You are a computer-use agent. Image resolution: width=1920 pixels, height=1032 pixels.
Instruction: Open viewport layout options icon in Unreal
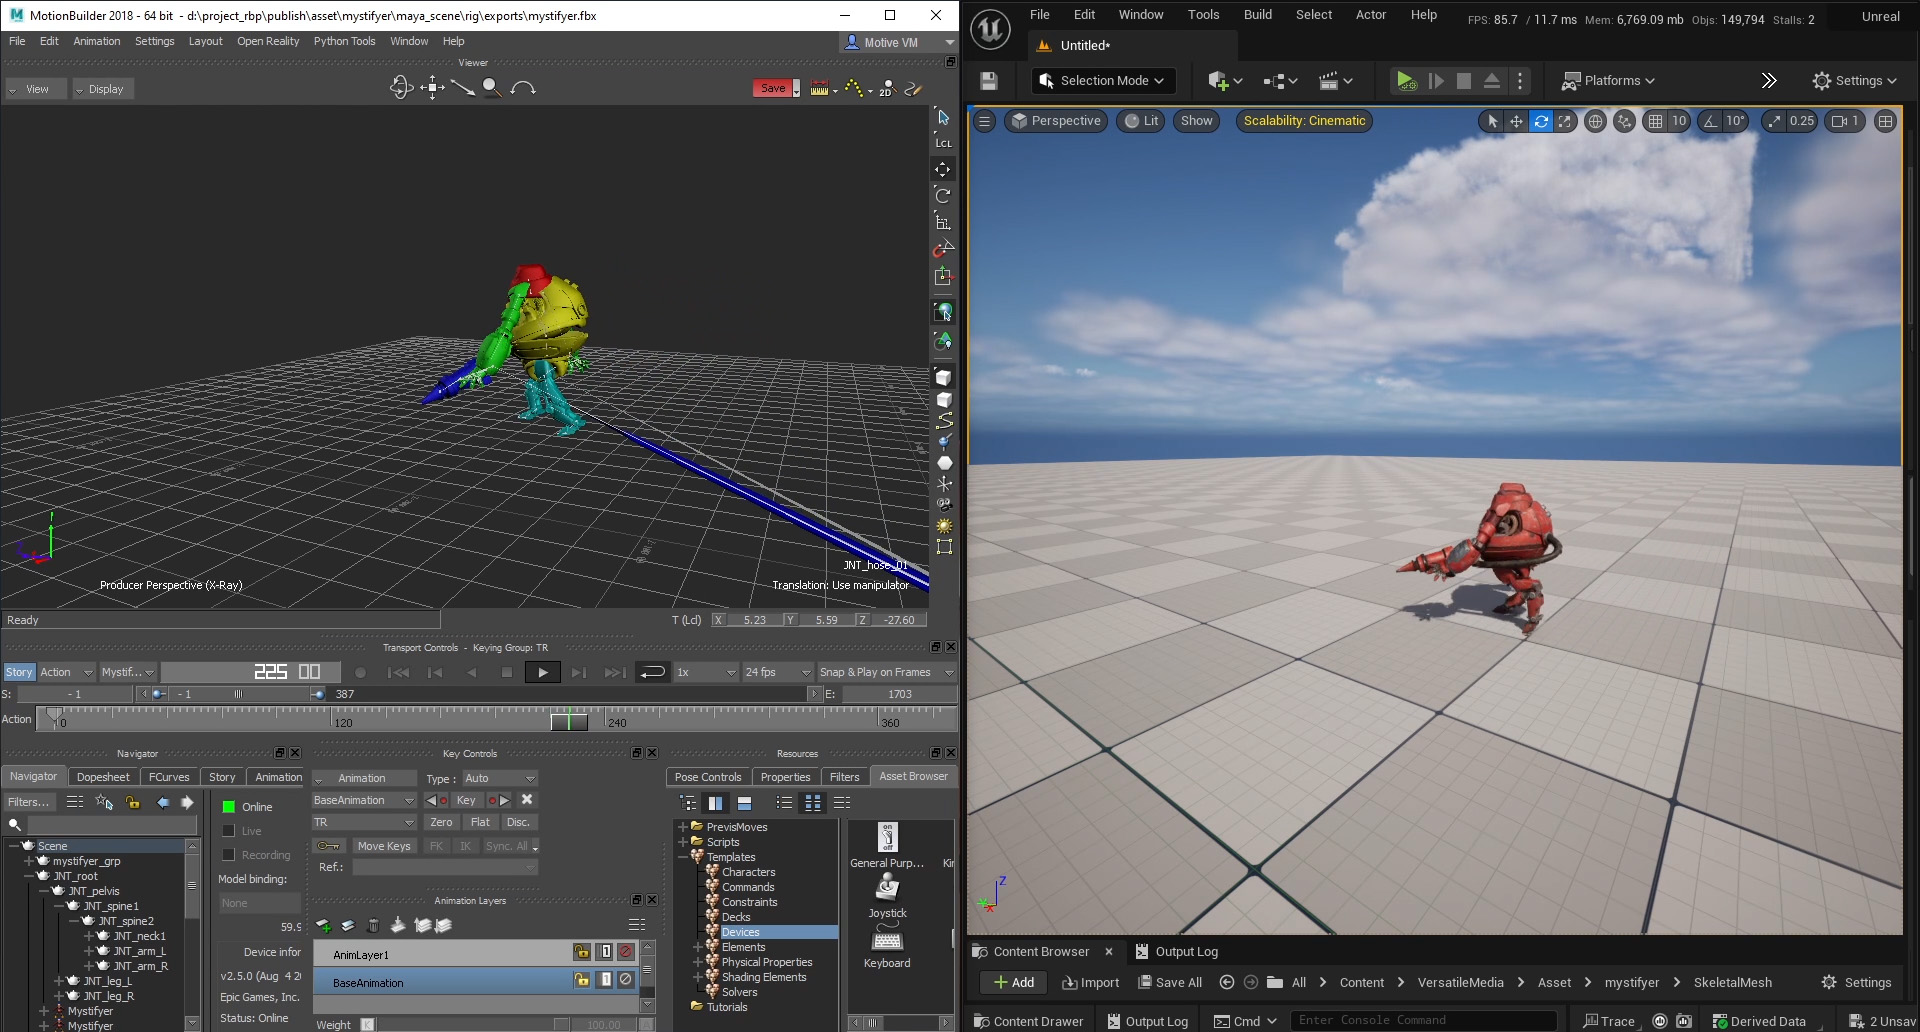1885,121
